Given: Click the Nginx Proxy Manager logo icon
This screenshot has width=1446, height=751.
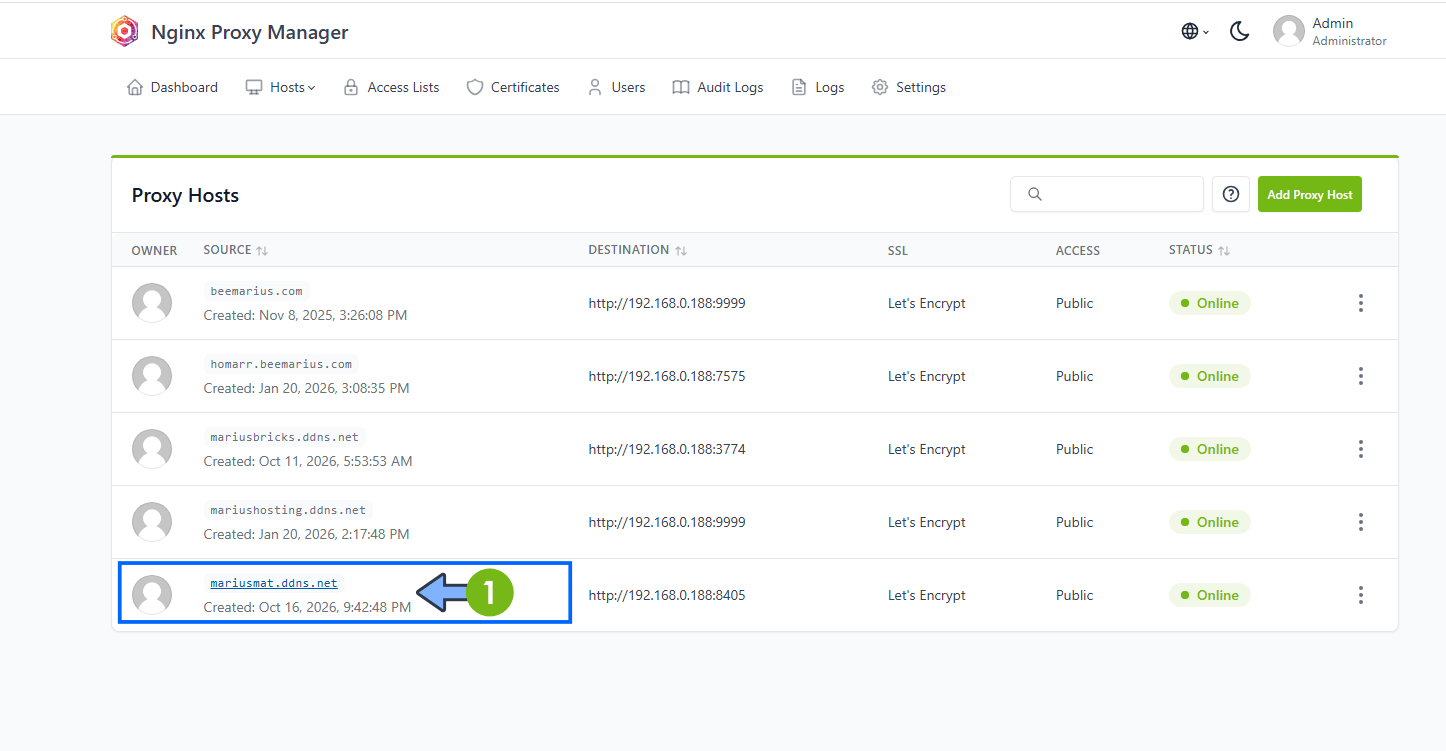Looking at the screenshot, I should (x=125, y=31).
